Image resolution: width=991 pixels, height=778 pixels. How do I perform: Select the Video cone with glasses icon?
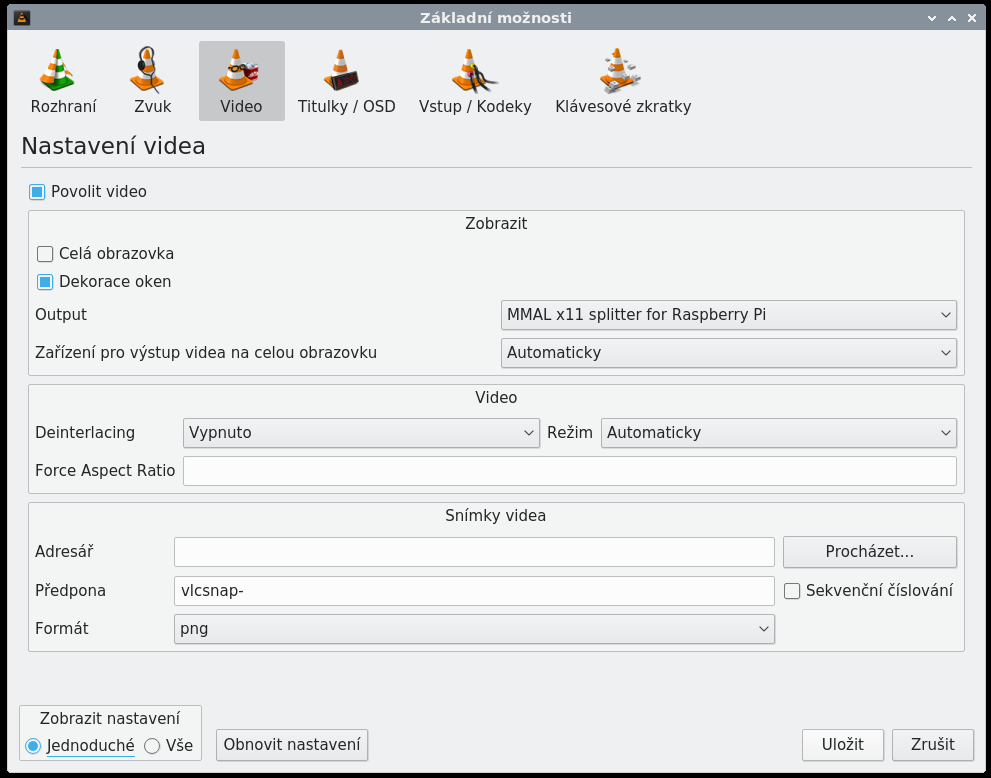click(x=239, y=70)
